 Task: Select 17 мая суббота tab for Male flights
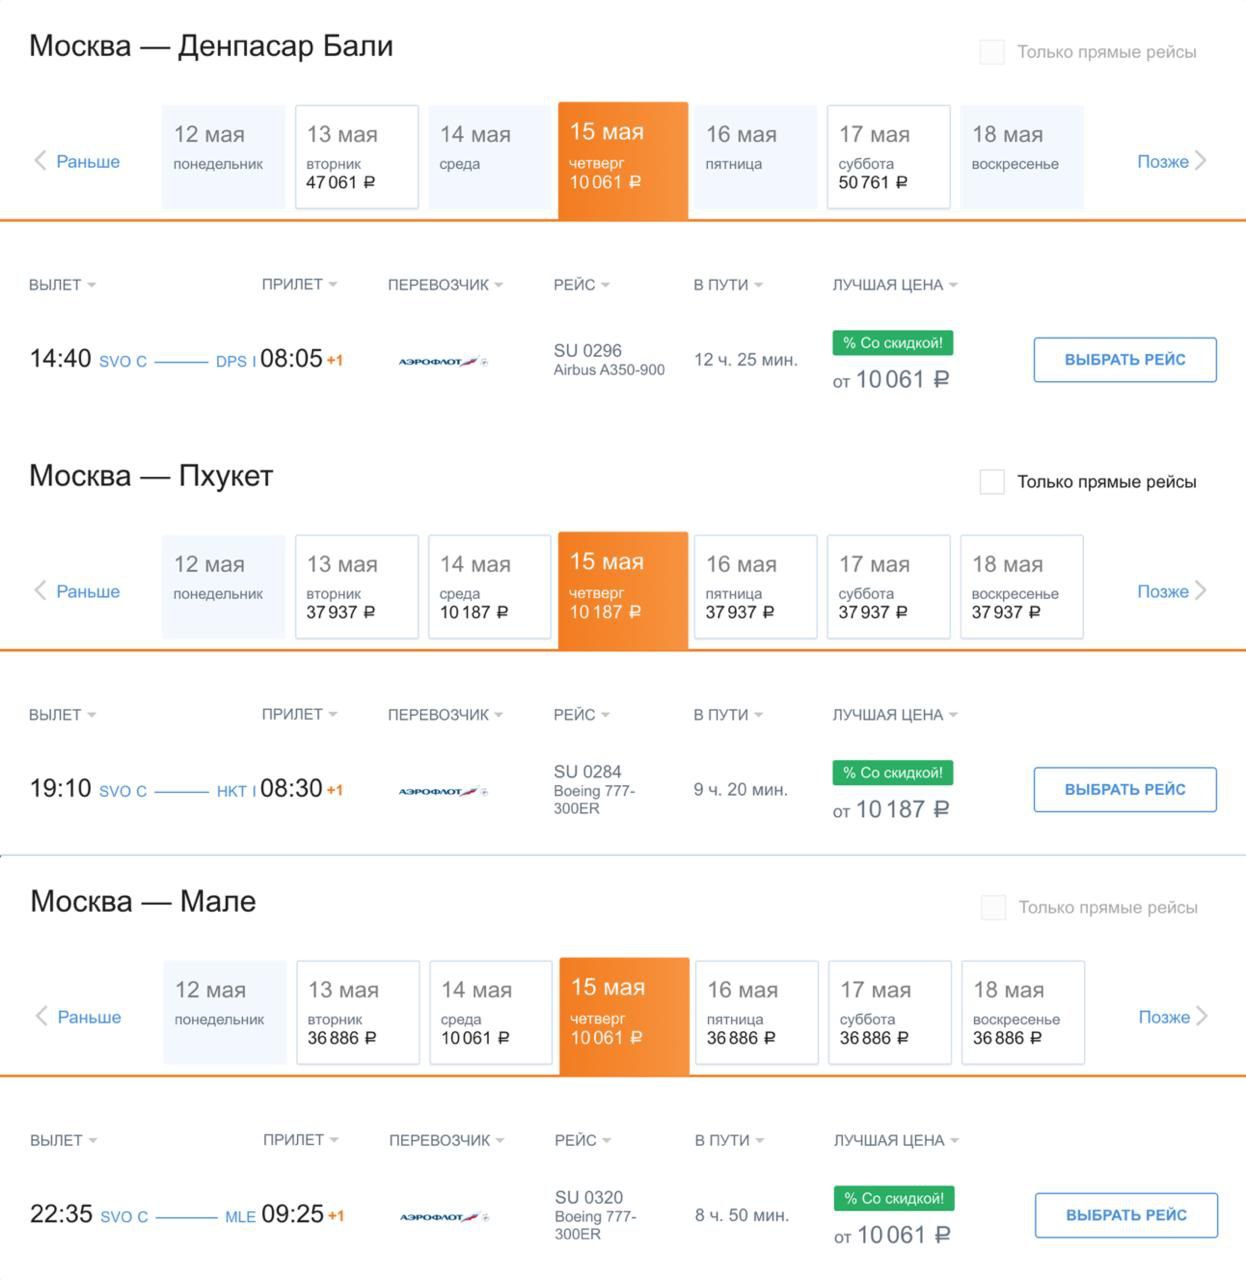click(x=890, y=1013)
